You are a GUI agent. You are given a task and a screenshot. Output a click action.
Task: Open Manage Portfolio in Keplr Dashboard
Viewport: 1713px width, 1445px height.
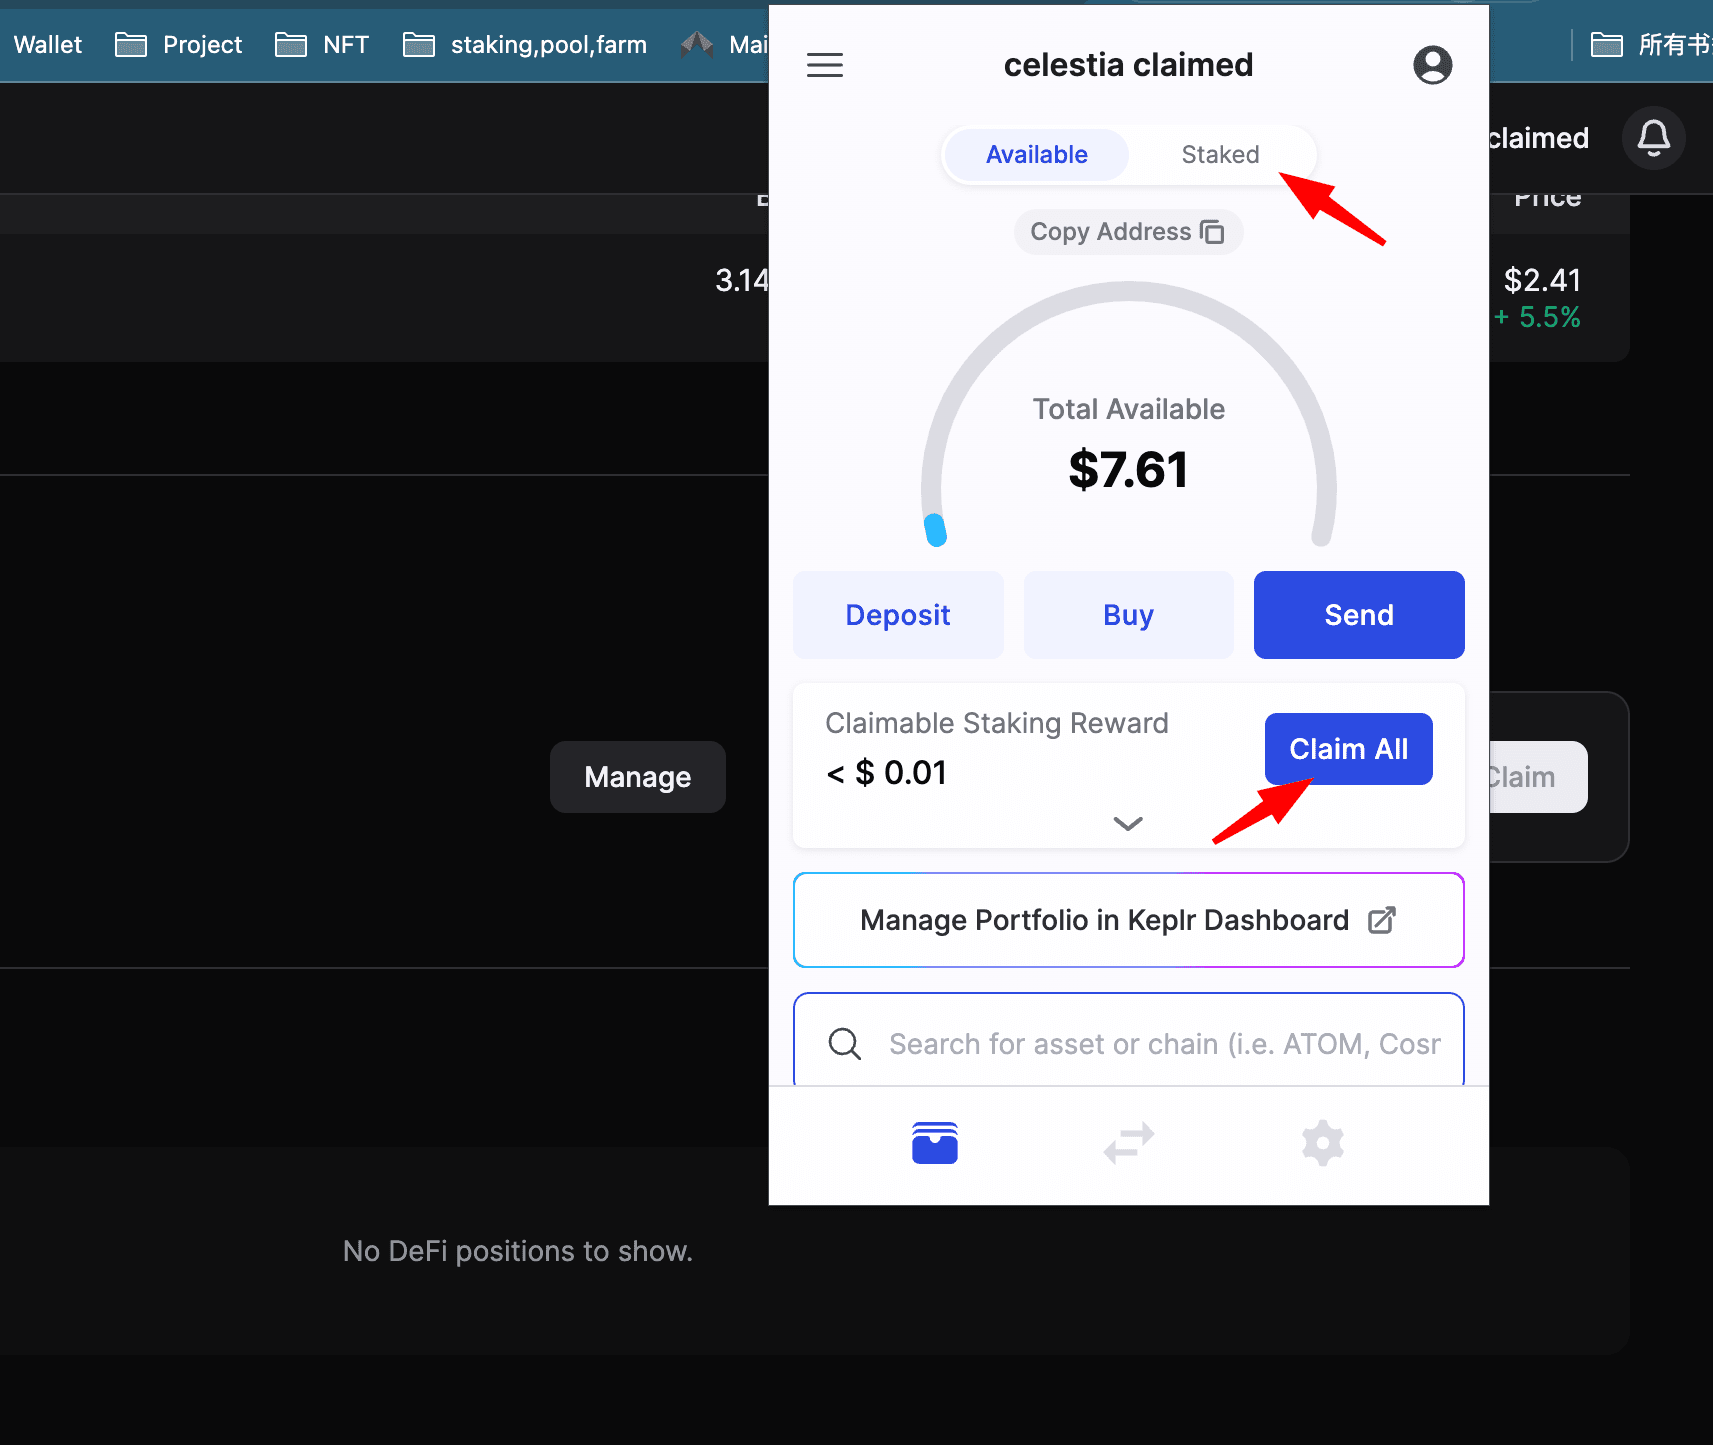(x=1128, y=920)
